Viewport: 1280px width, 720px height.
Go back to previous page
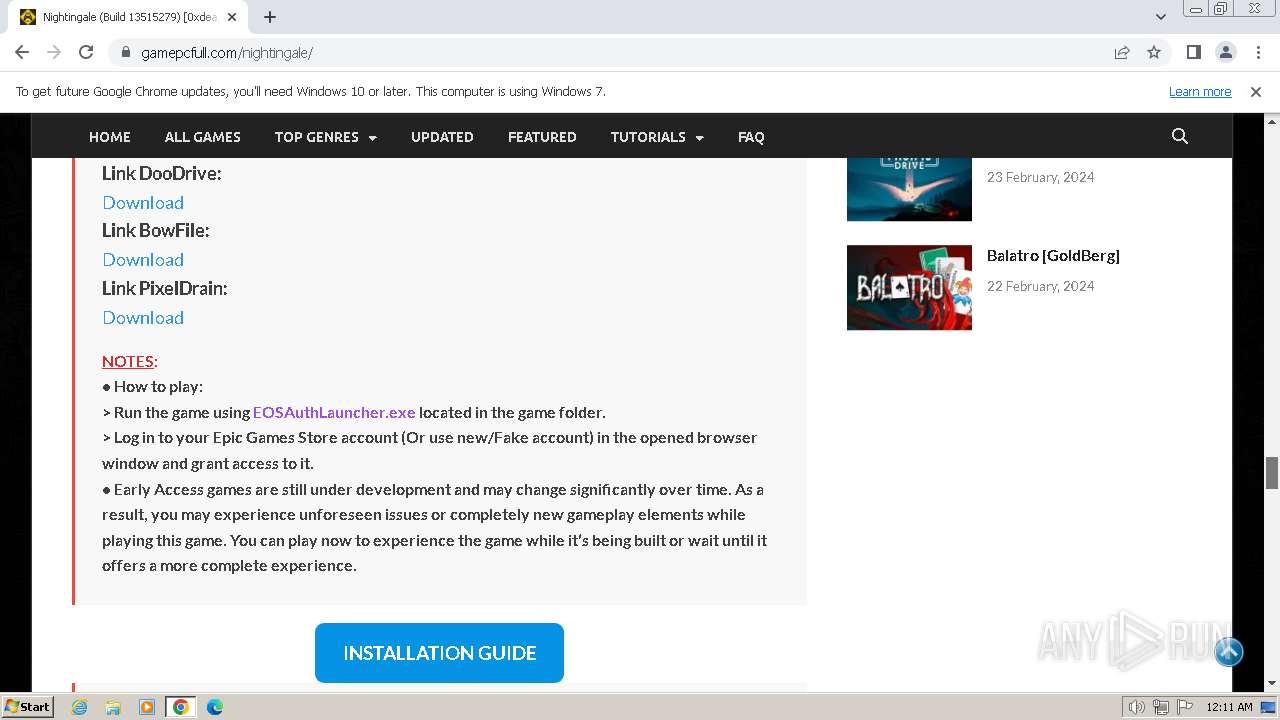tap(22, 52)
